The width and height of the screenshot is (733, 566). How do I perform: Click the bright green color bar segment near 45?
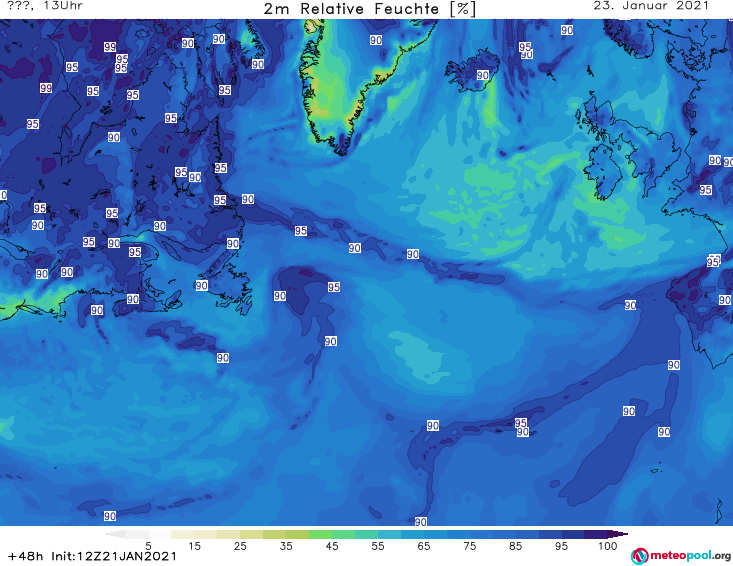coord(320,534)
